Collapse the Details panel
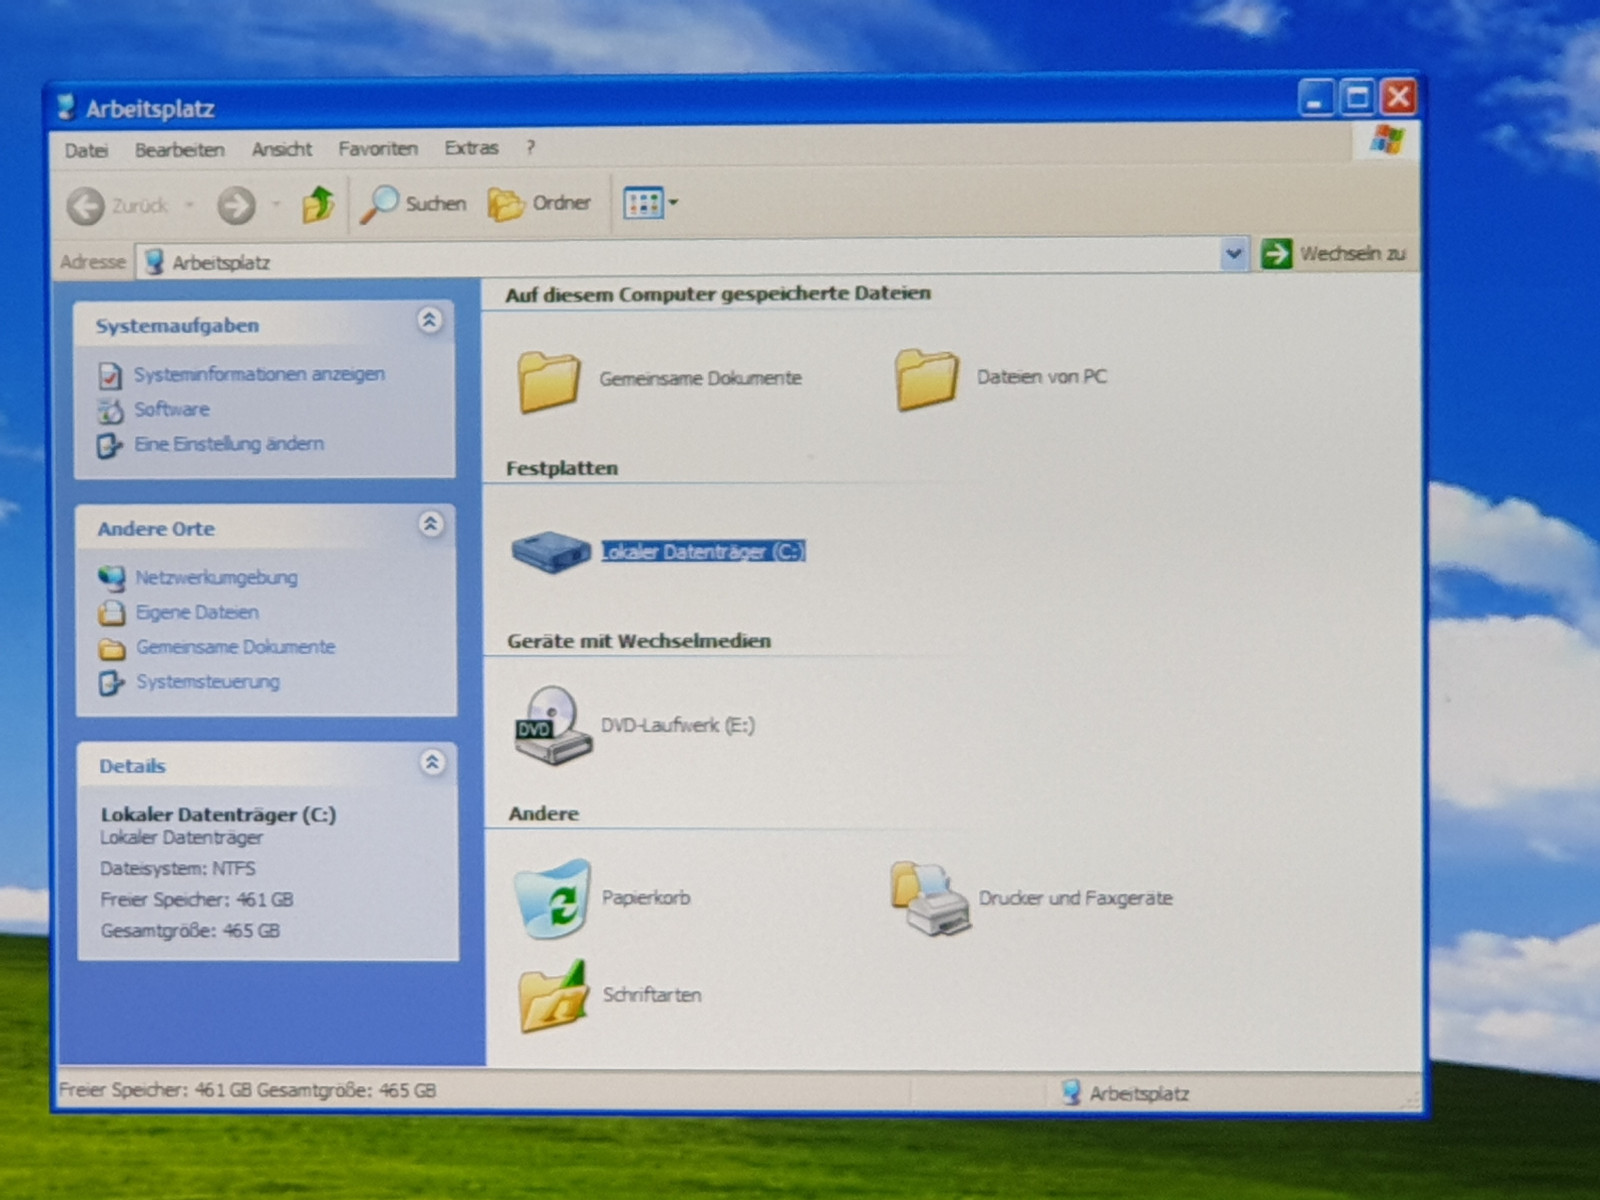The width and height of the screenshot is (1600, 1200). [x=432, y=763]
